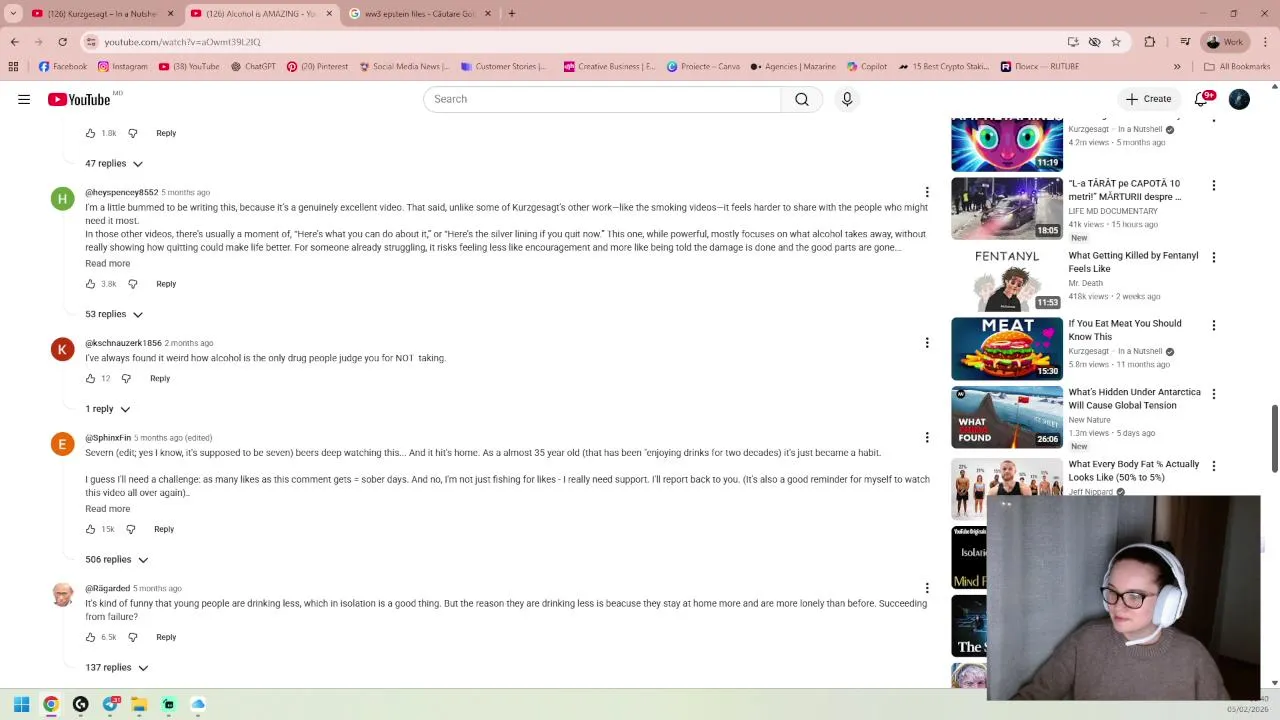This screenshot has height=720, width=1280.
Task: Open Copilot bookmark
Action: 867,67
